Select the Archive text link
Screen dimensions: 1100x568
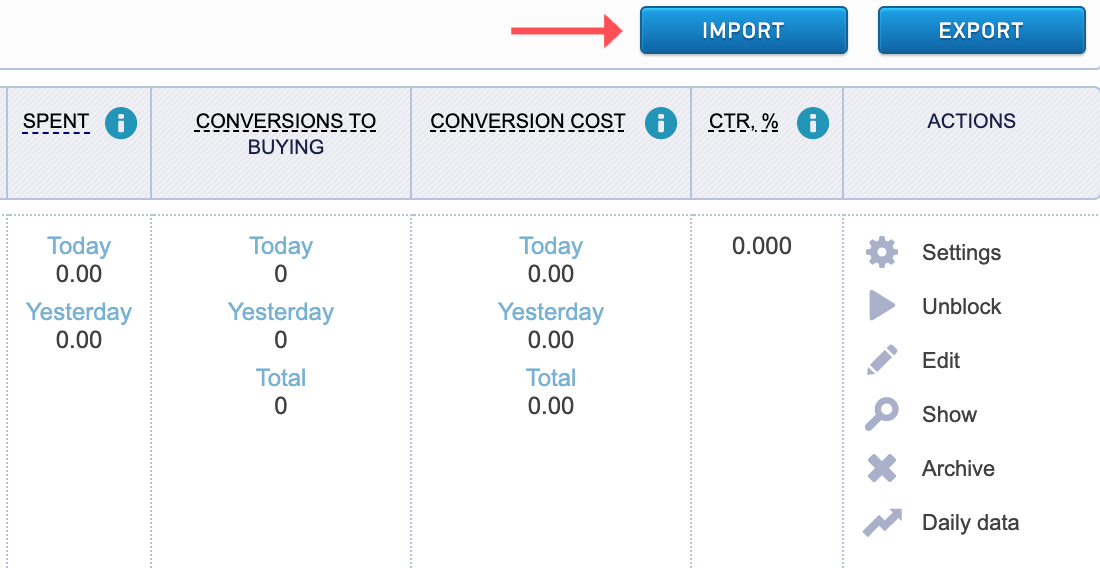(x=958, y=469)
